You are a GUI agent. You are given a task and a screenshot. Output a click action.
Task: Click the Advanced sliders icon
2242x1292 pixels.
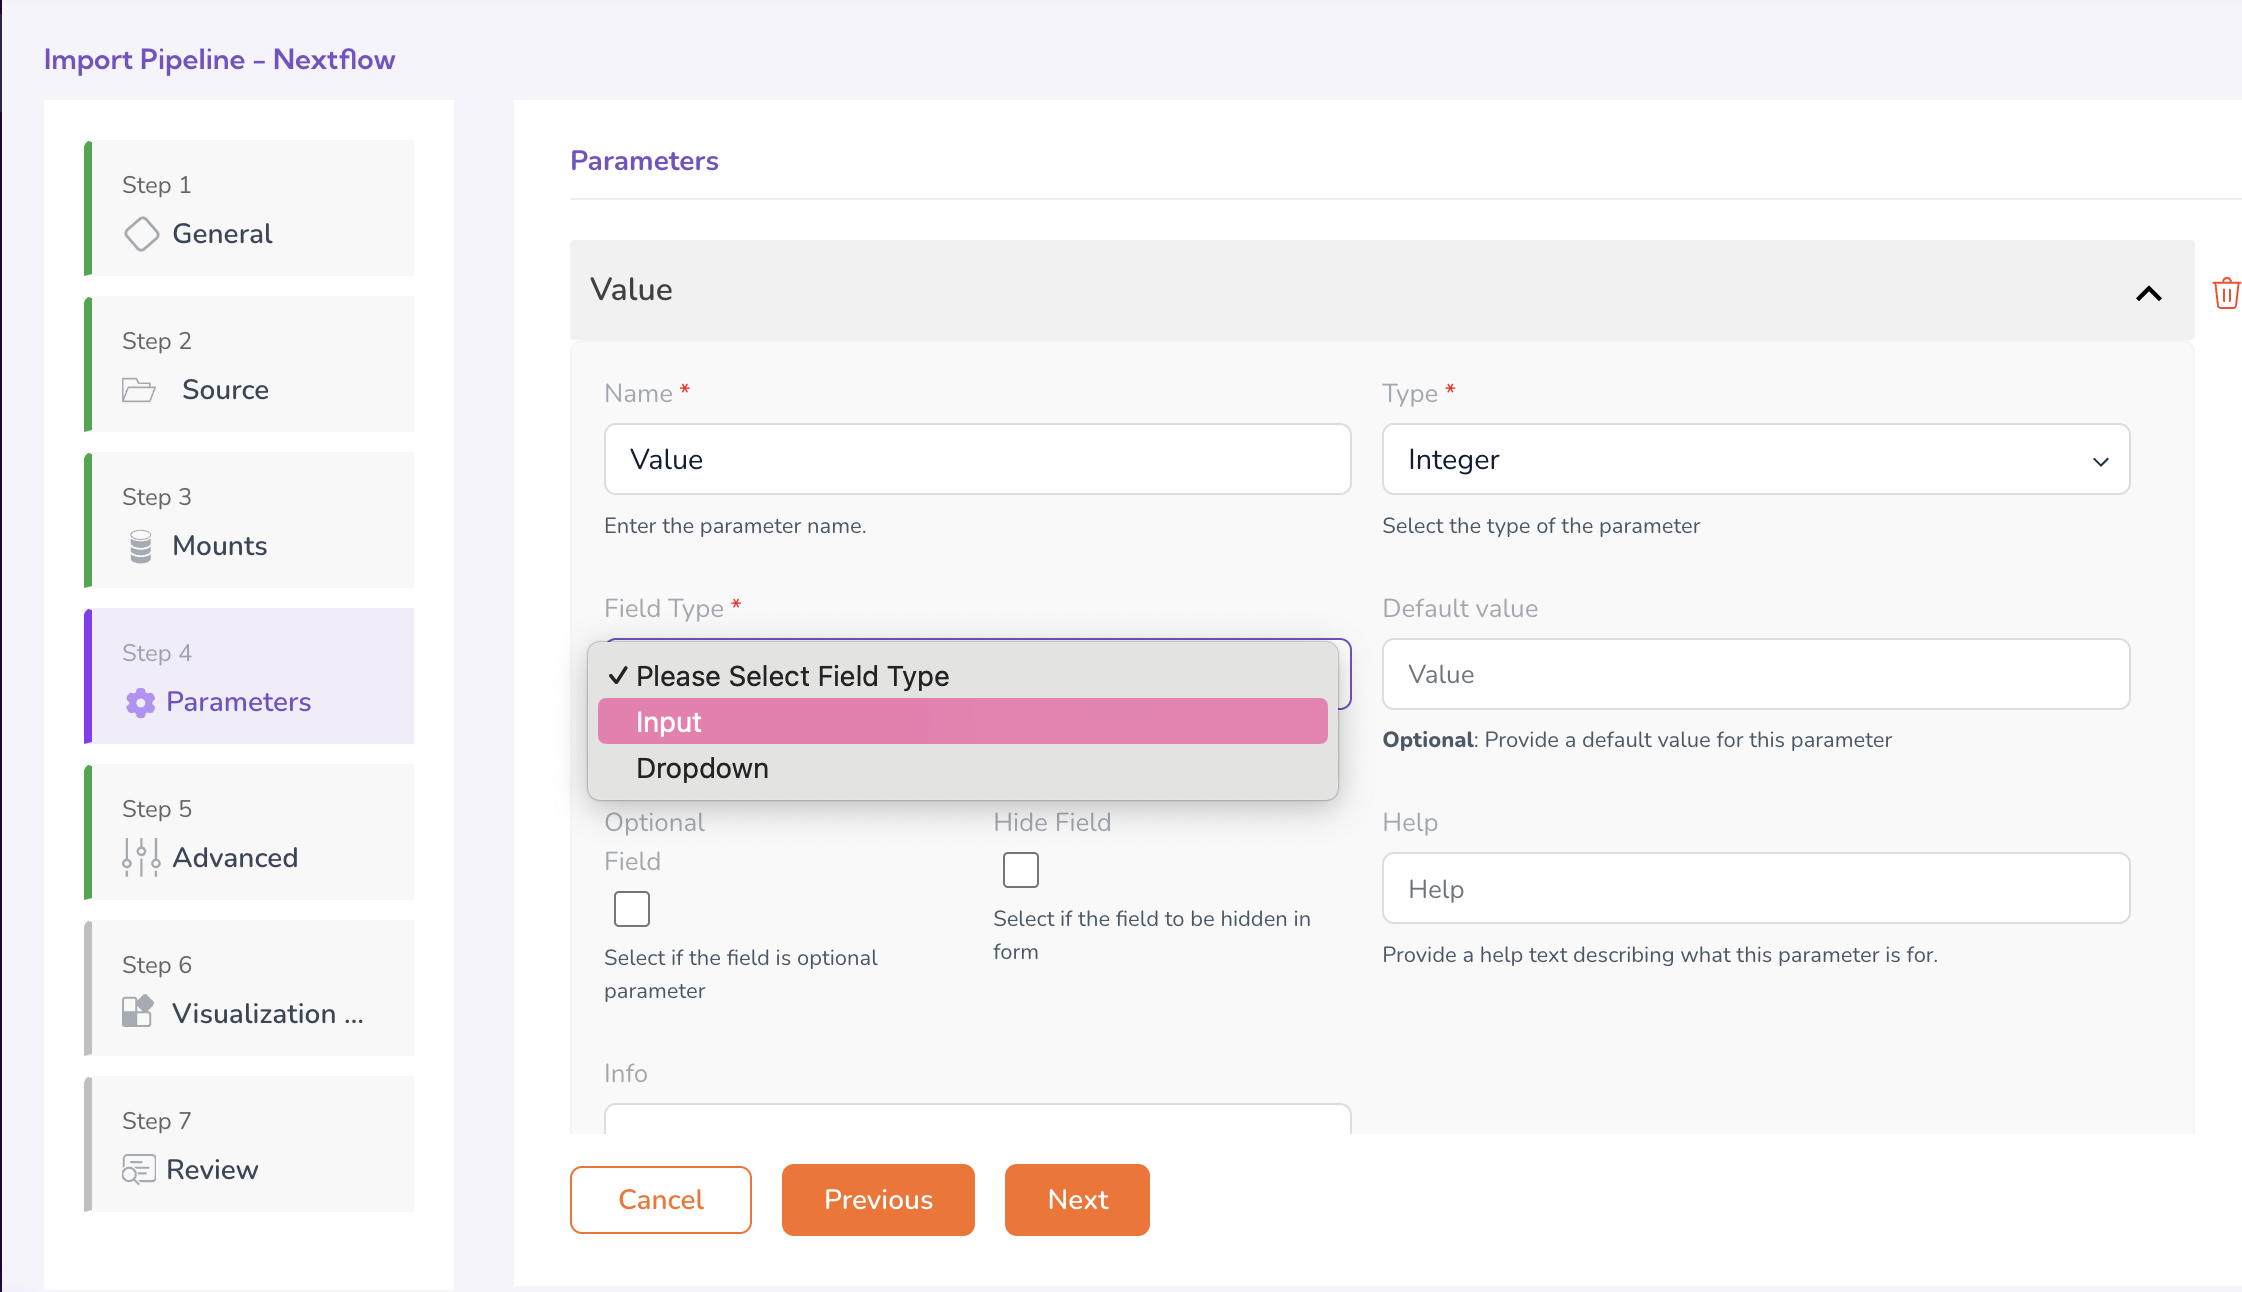click(x=141, y=858)
